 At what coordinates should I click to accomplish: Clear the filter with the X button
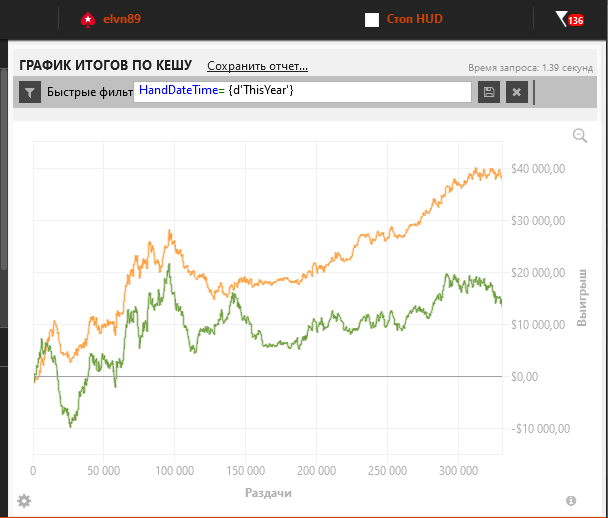[516, 92]
